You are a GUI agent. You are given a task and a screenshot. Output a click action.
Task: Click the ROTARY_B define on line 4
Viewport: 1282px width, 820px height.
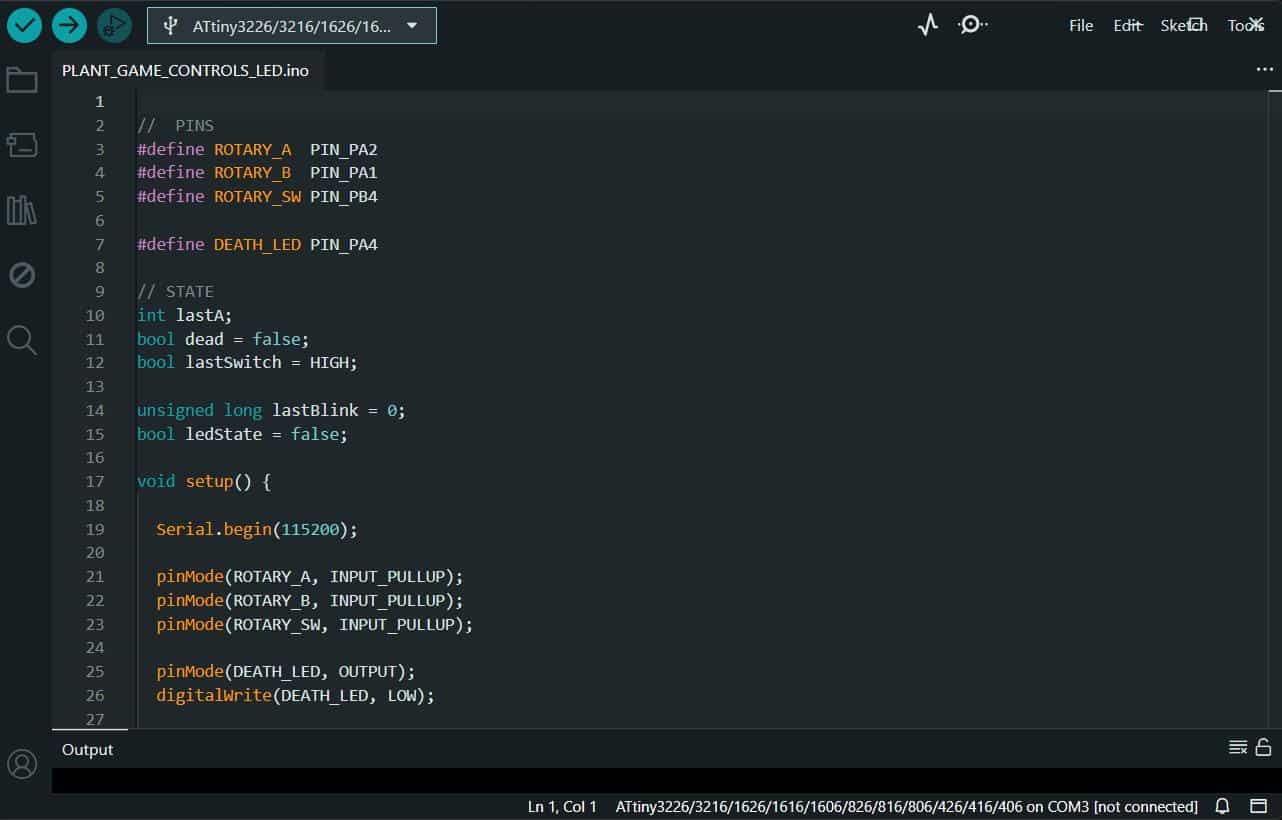click(x=253, y=173)
